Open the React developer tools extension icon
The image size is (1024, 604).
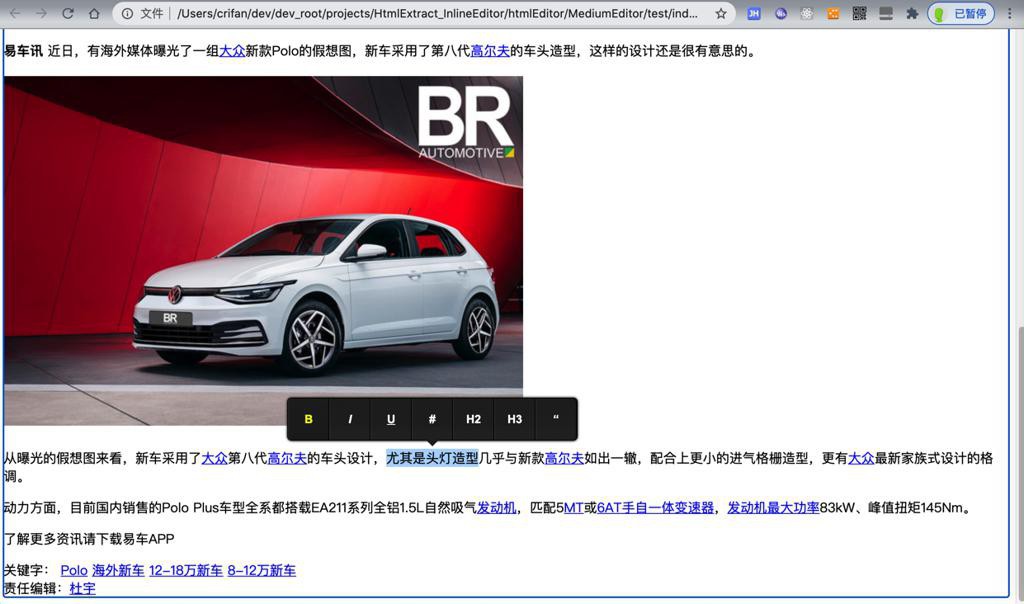click(x=807, y=13)
